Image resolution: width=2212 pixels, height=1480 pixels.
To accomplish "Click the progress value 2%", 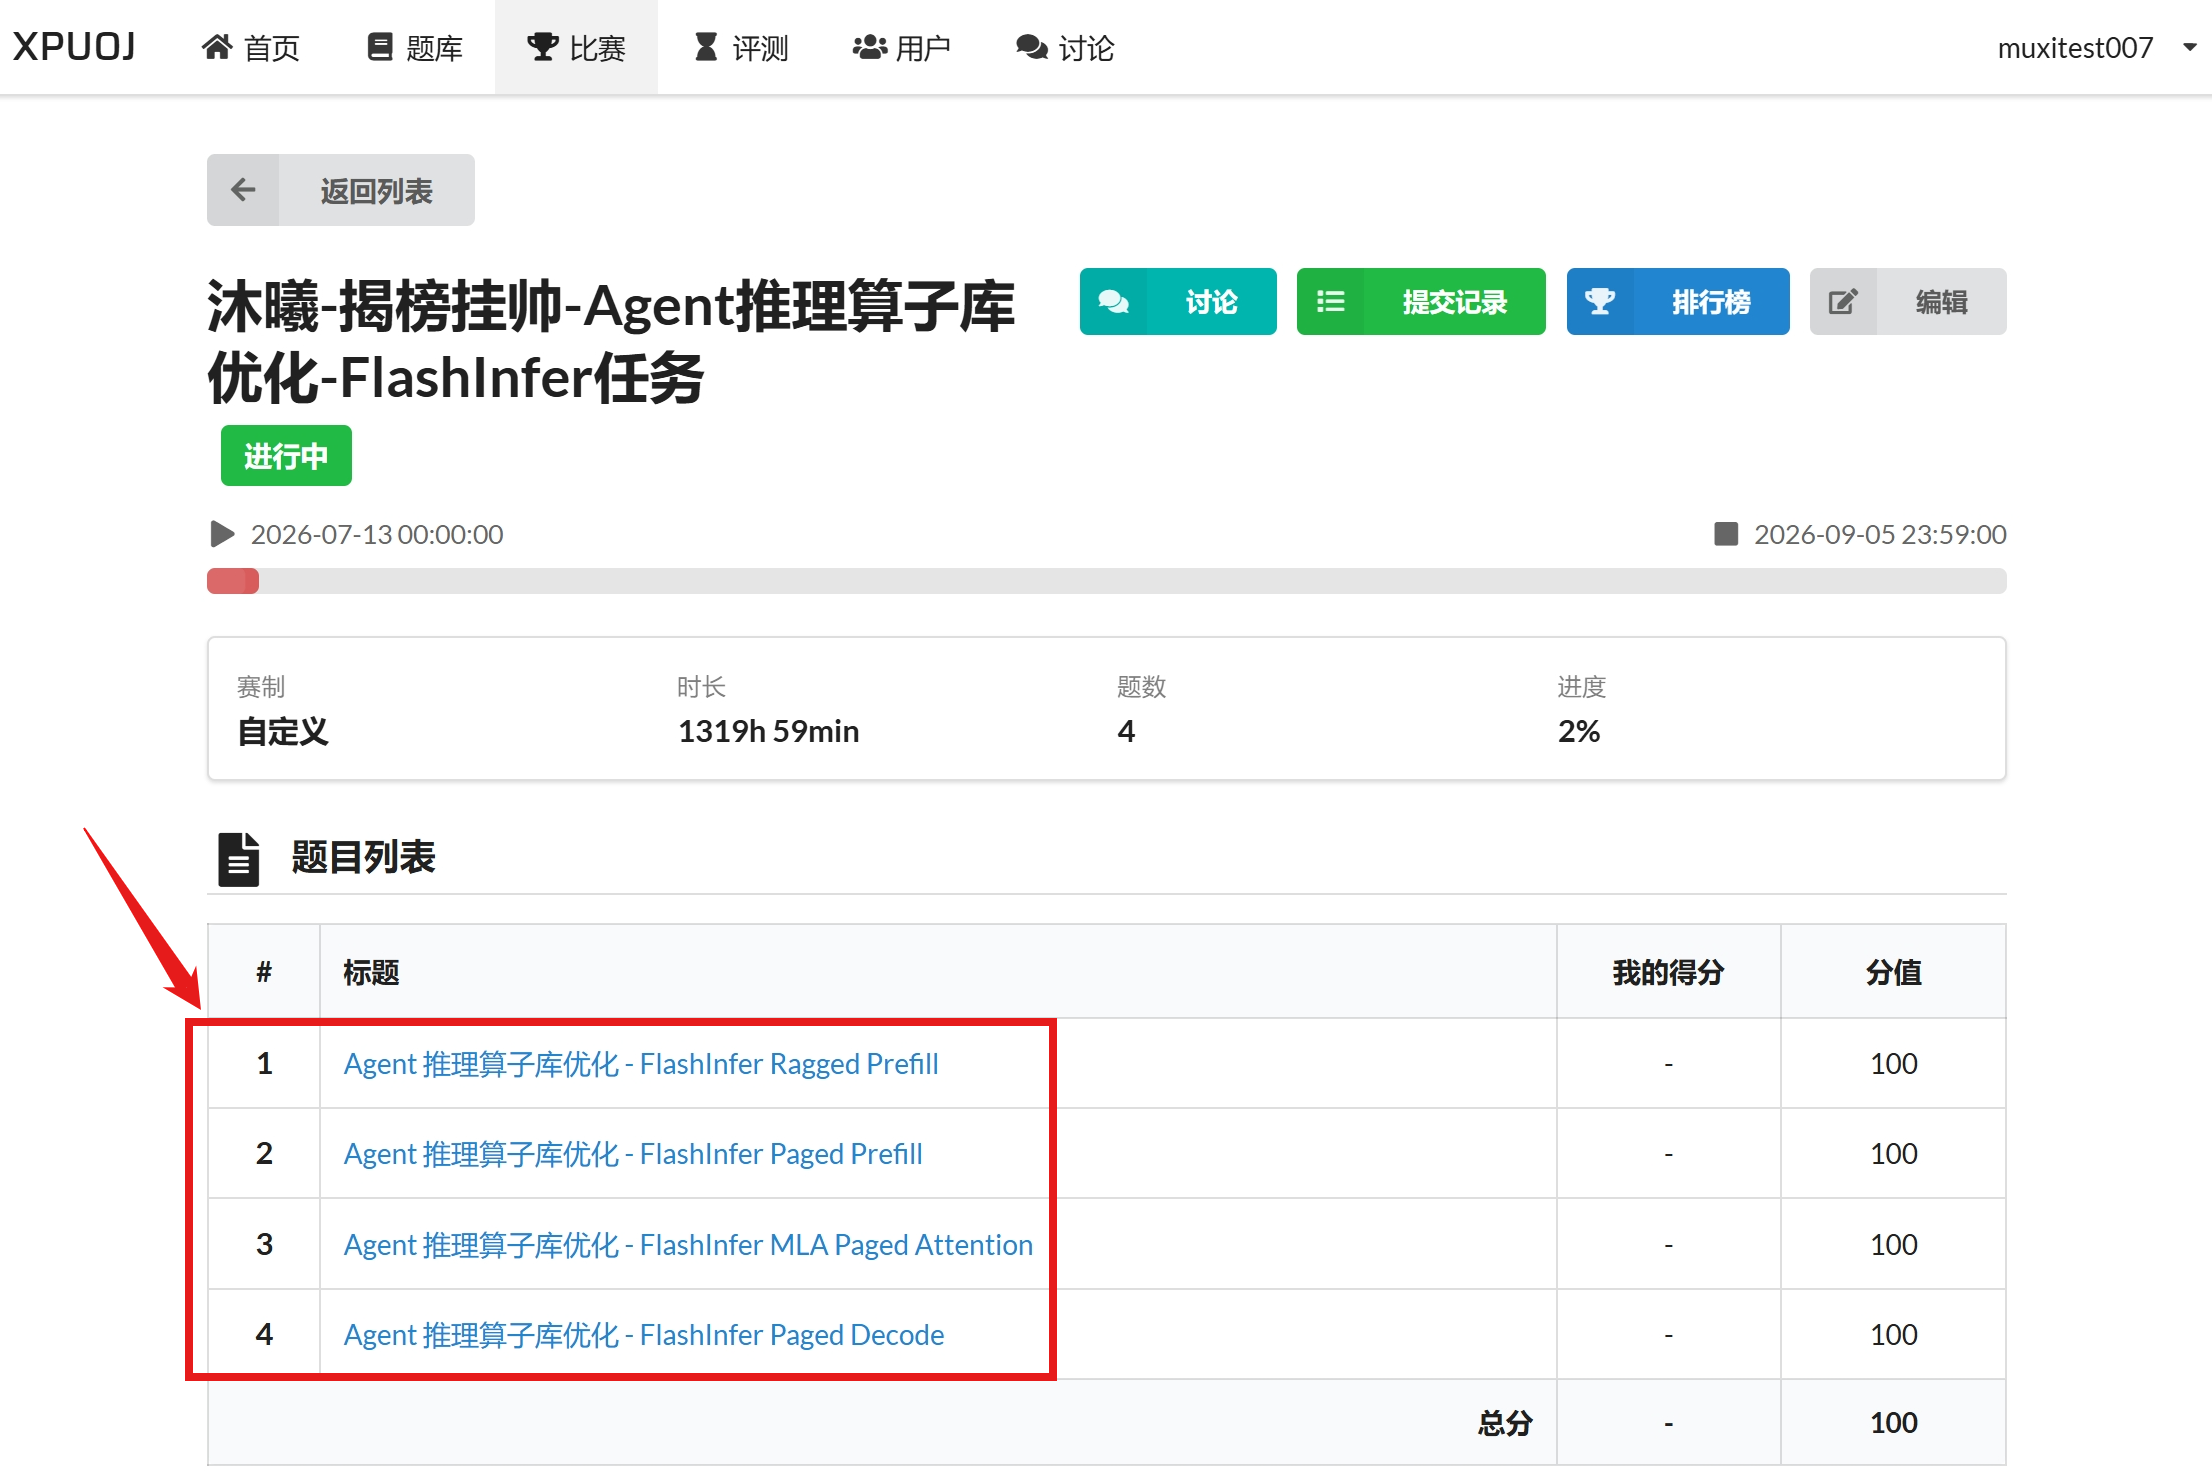I will [1578, 731].
